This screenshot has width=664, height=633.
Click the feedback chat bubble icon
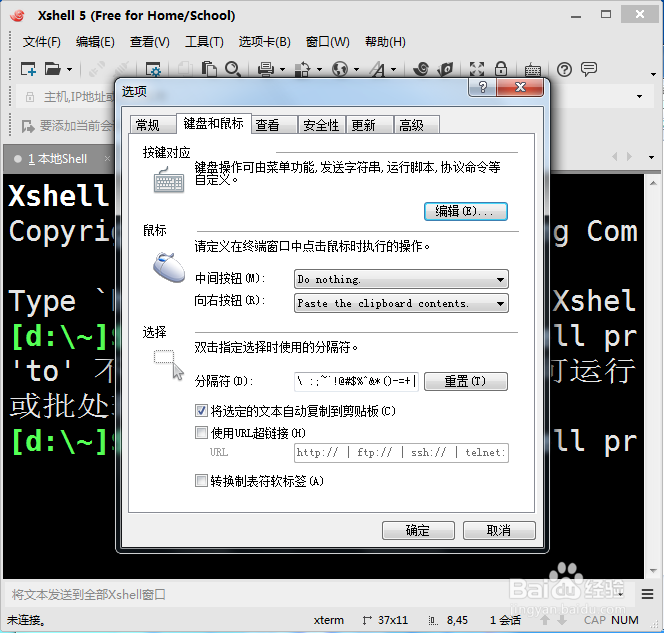(x=589, y=69)
